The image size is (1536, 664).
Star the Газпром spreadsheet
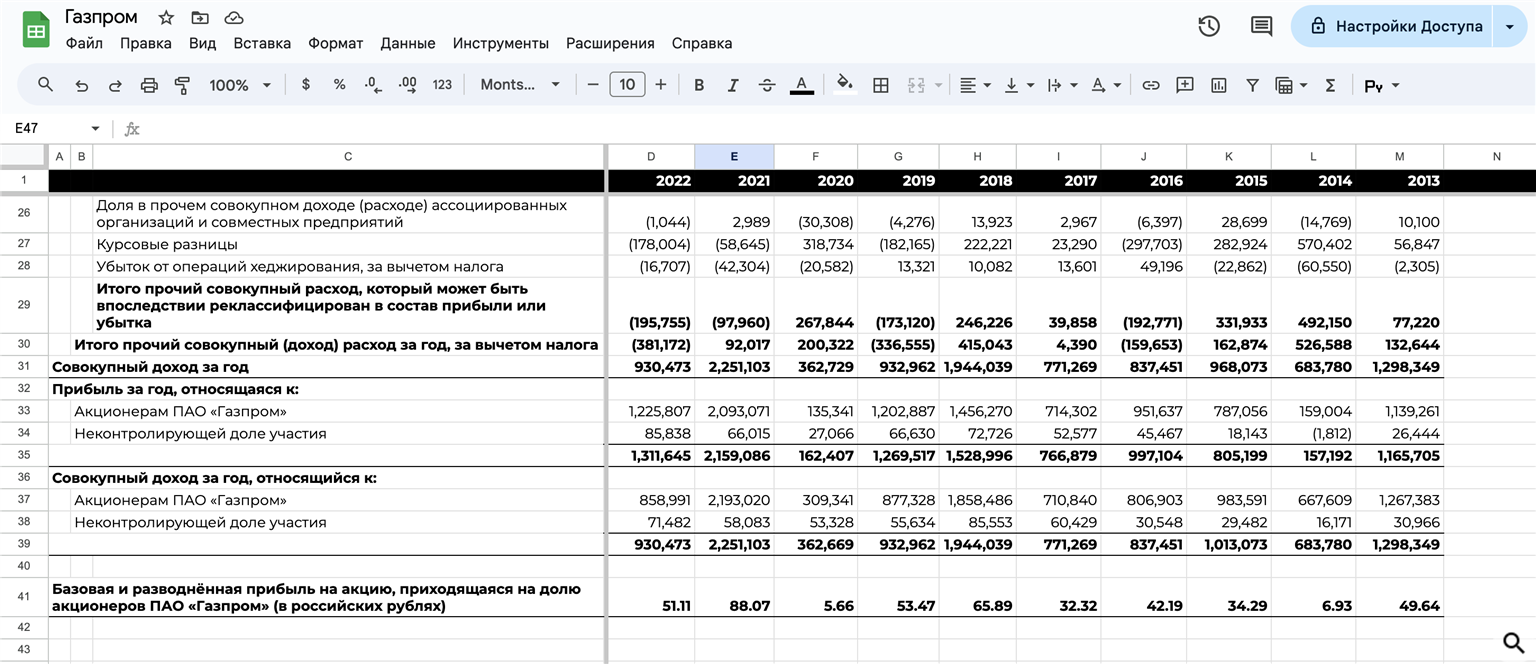166,18
